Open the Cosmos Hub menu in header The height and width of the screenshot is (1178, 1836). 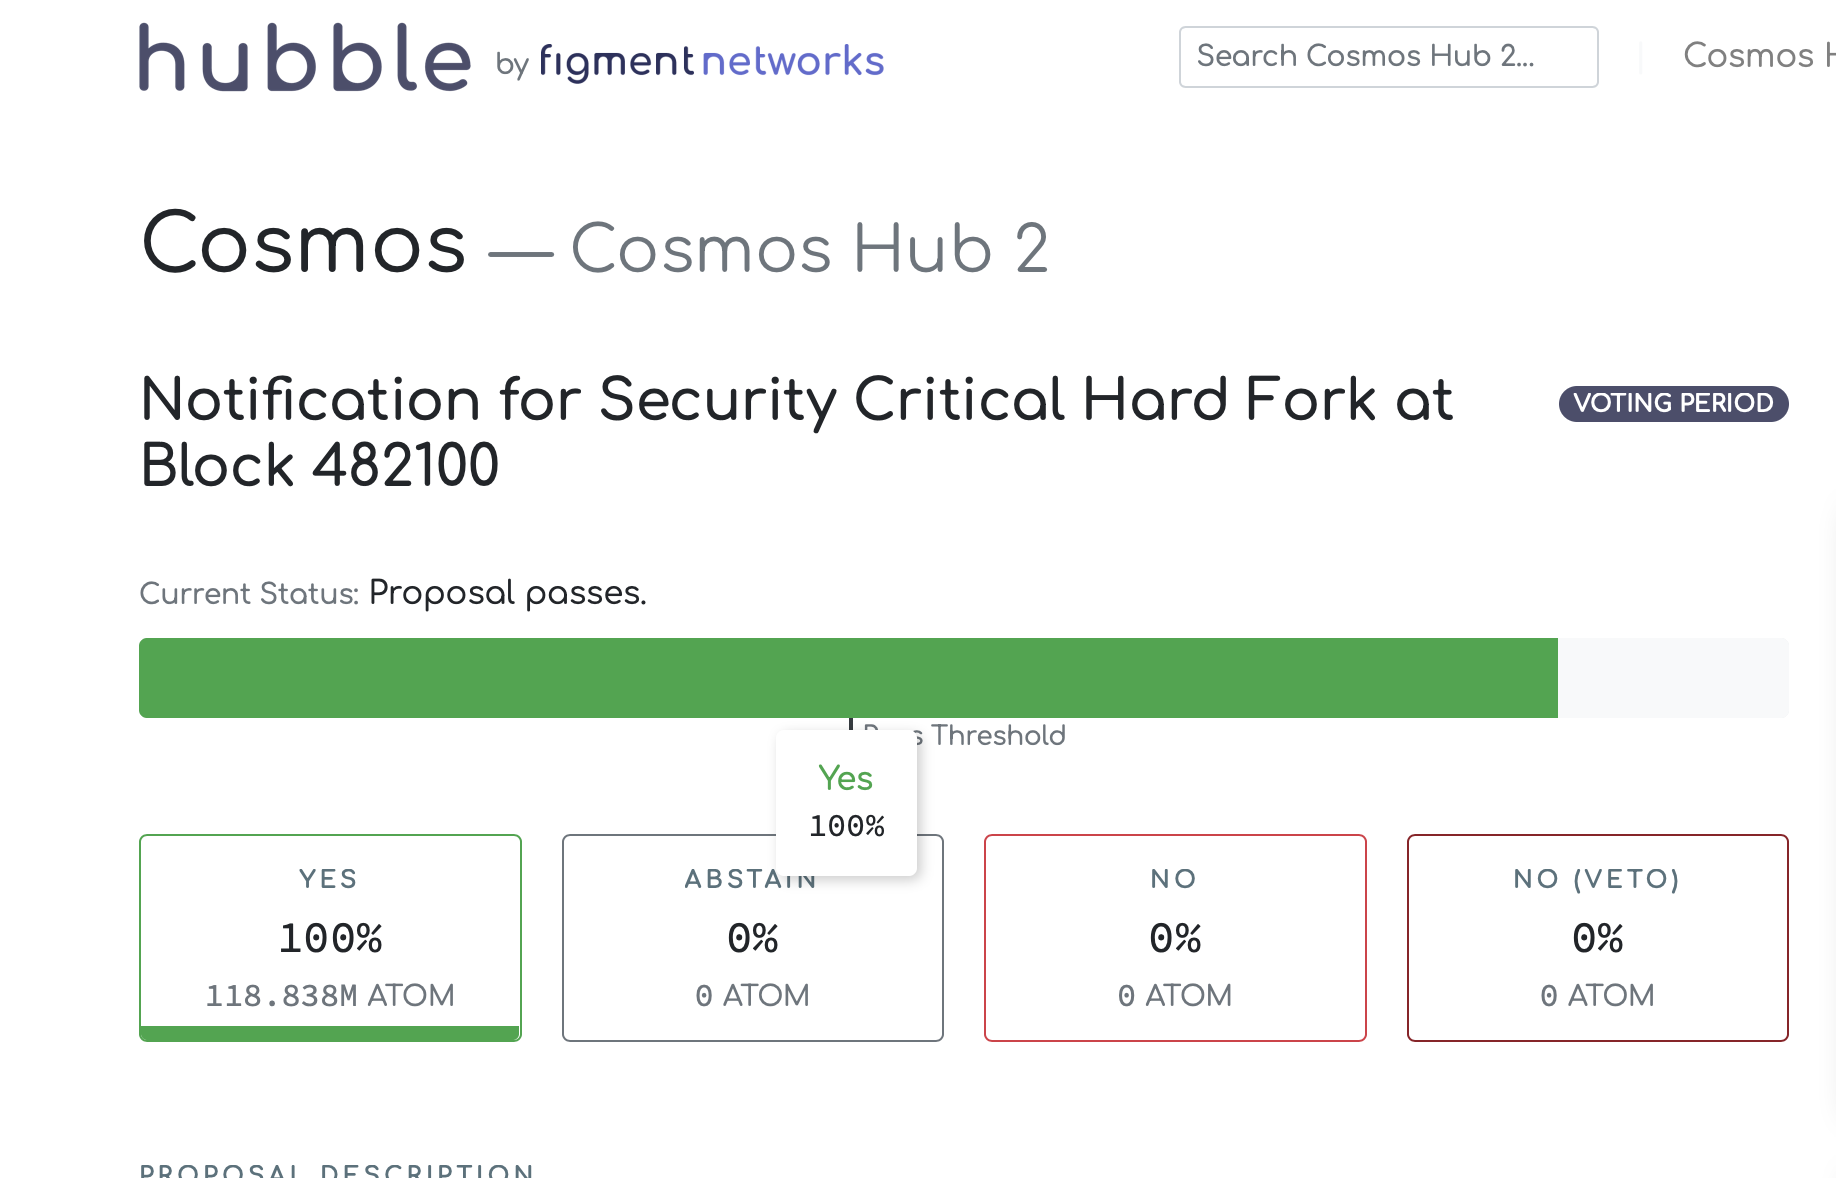point(1759,55)
